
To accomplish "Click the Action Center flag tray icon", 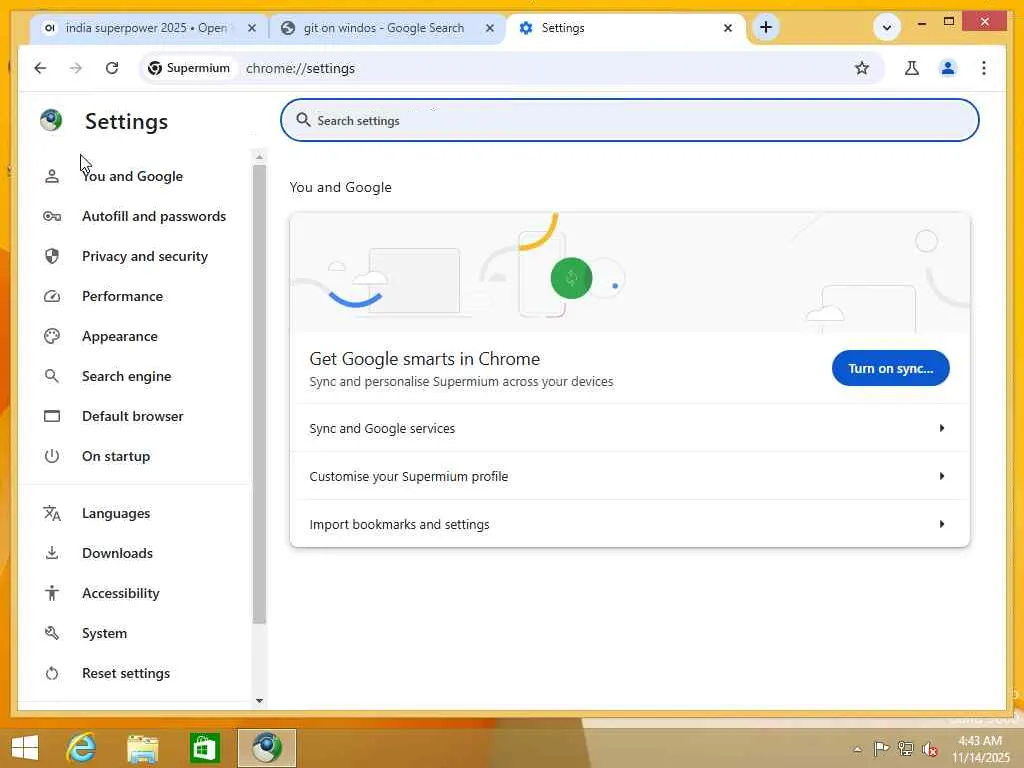I will [x=881, y=748].
